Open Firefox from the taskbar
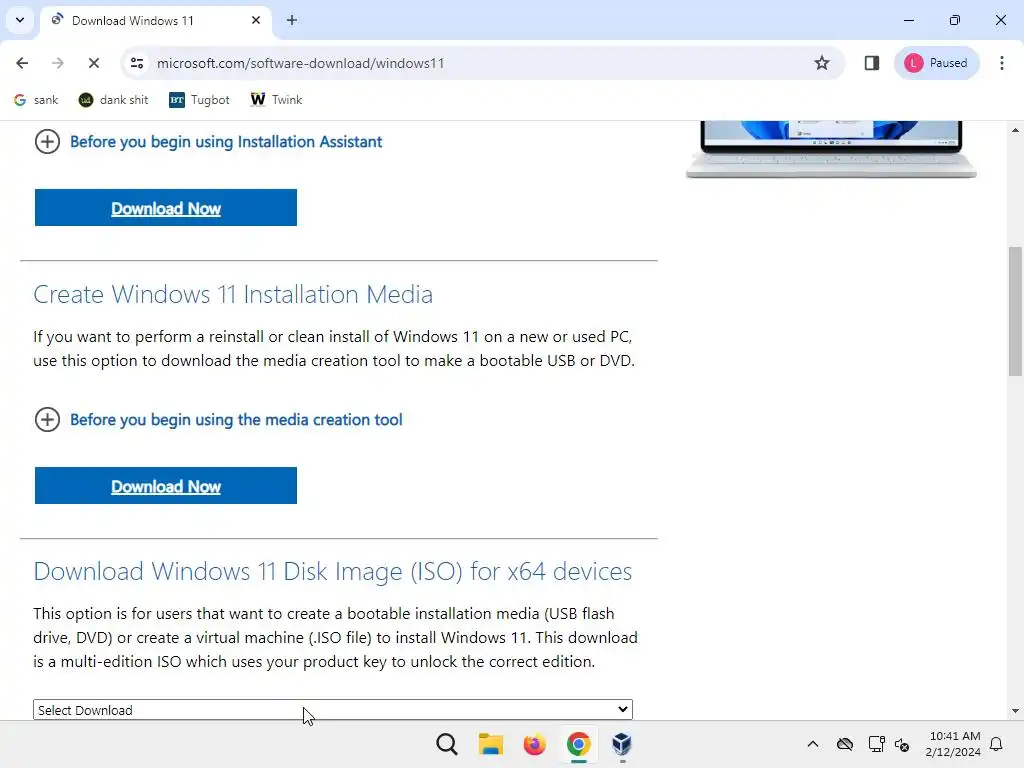Viewport: 1024px width, 768px height. click(x=534, y=744)
